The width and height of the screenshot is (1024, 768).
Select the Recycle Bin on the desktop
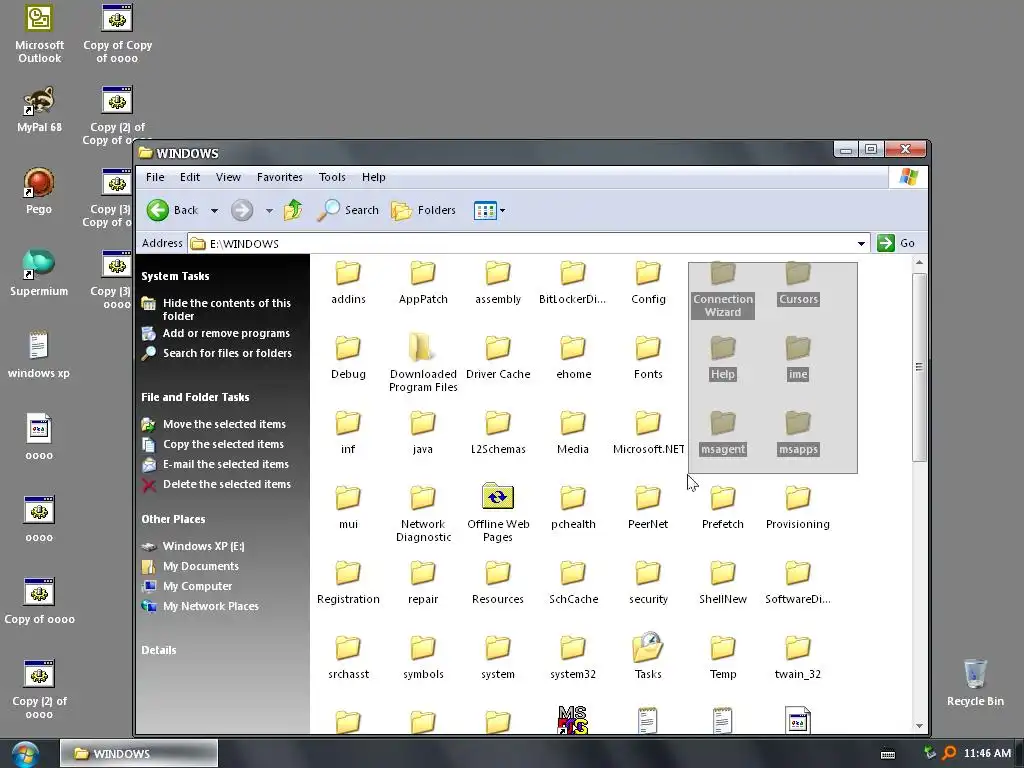[x=975, y=683]
